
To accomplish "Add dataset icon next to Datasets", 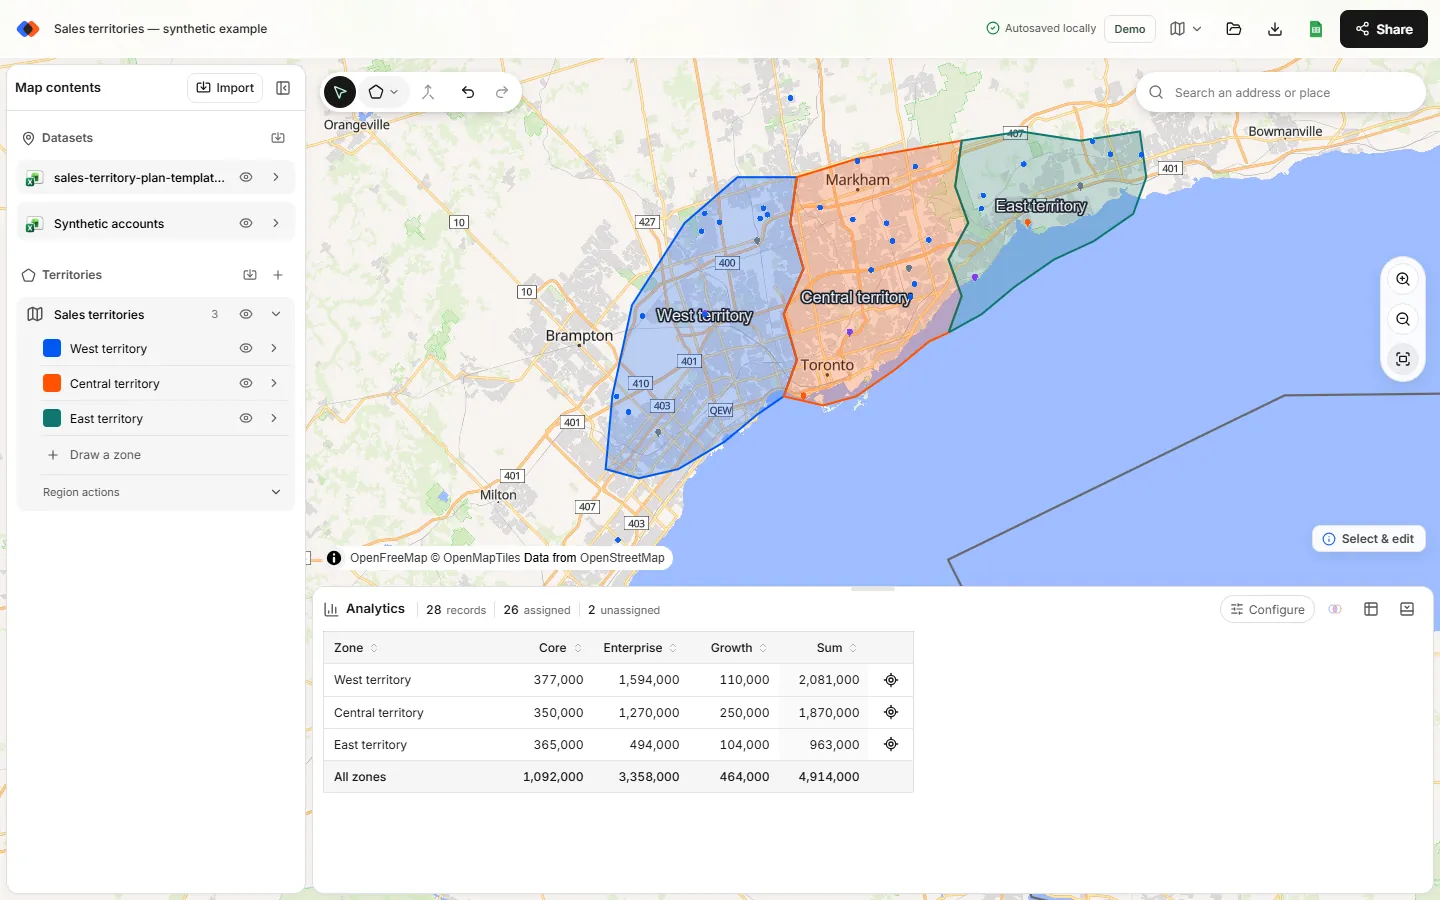I will (278, 138).
